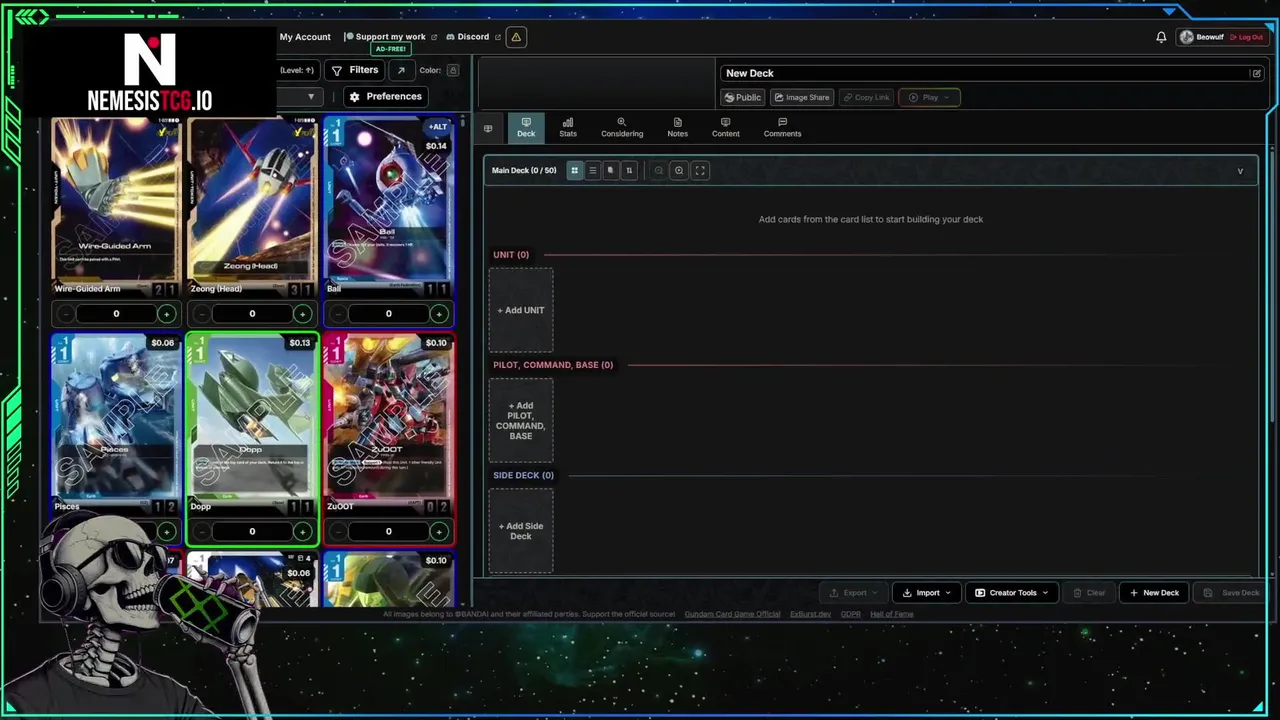Add one Ball card with plus

438,314
